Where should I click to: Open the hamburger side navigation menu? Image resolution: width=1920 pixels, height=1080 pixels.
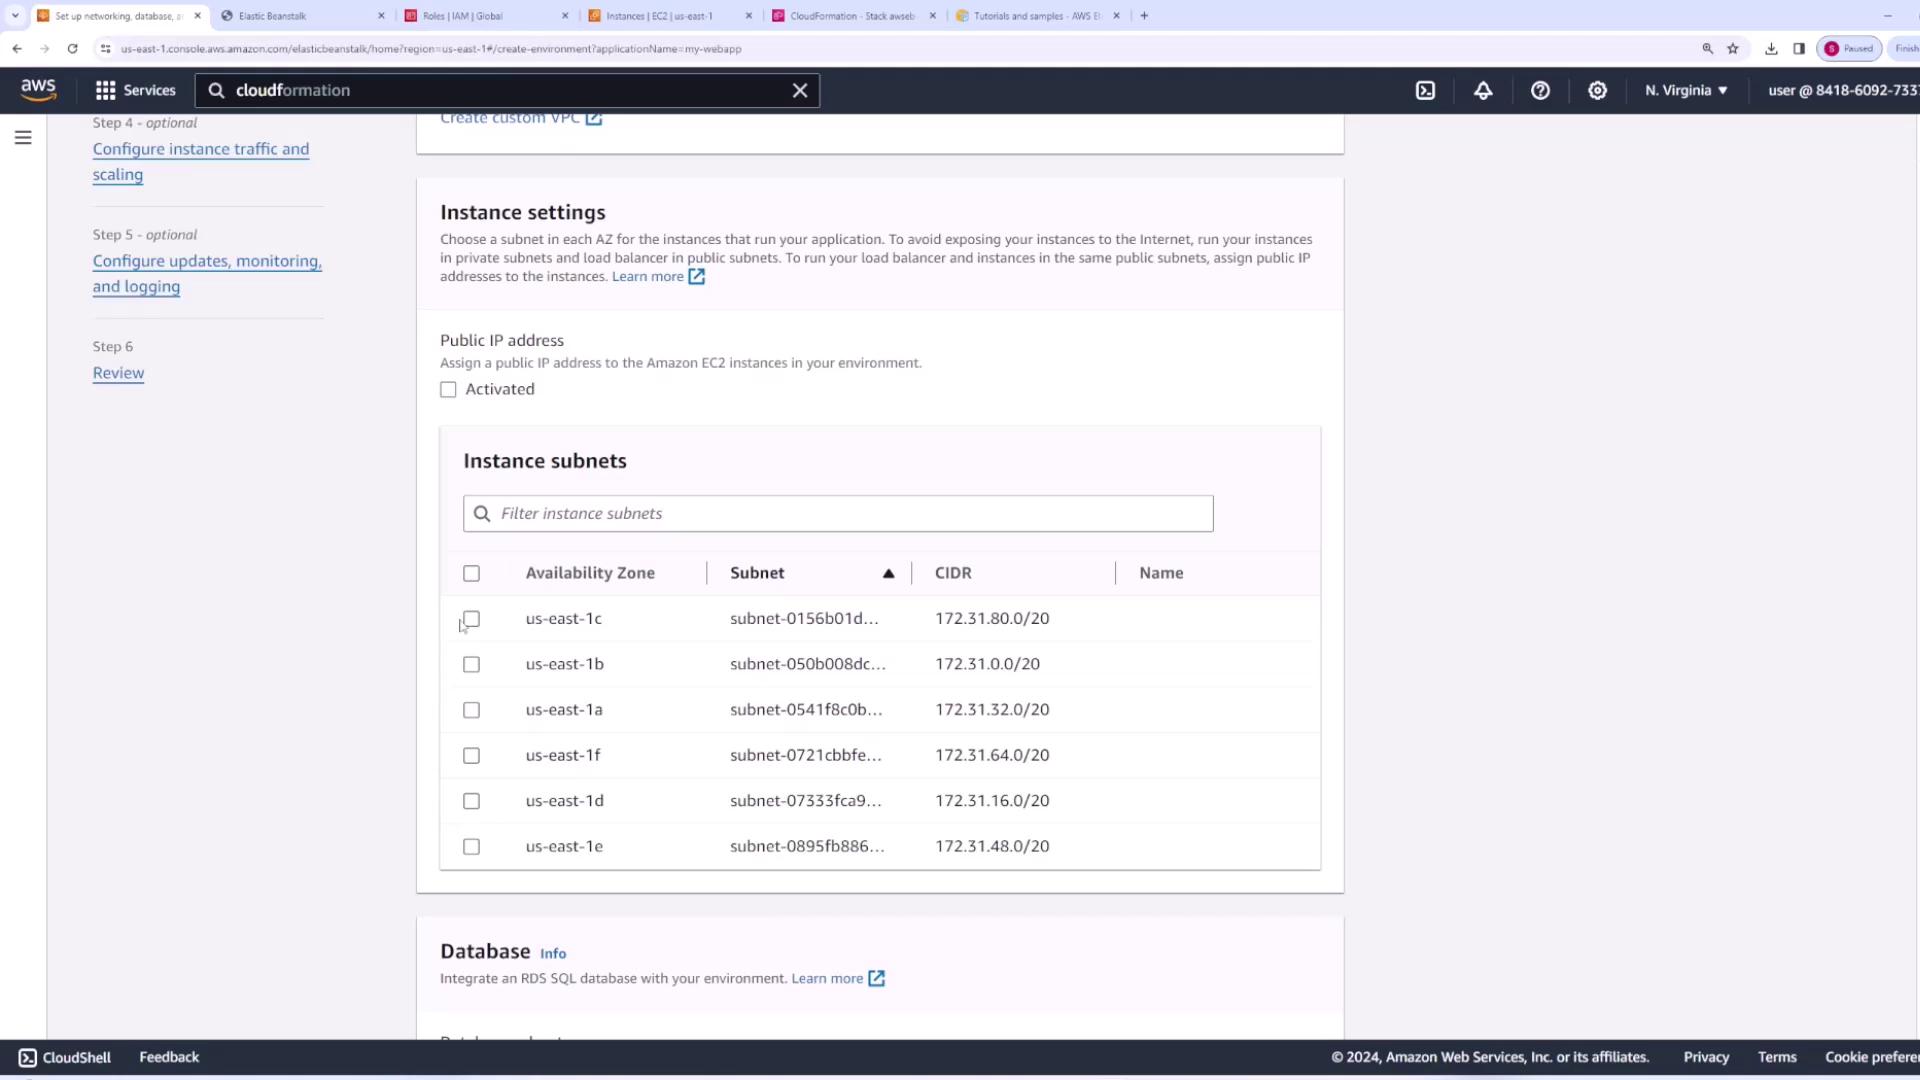(x=23, y=138)
